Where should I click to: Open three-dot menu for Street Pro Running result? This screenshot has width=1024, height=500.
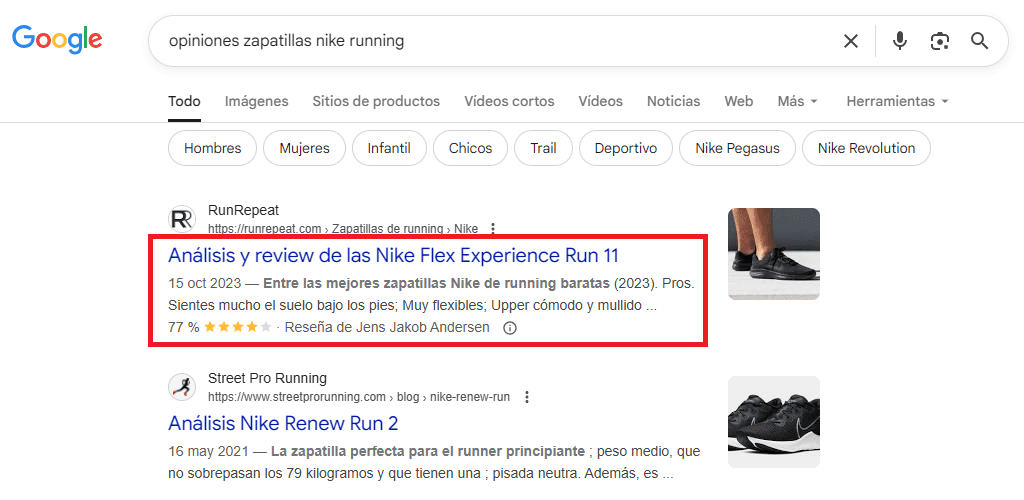tap(527, 397)
